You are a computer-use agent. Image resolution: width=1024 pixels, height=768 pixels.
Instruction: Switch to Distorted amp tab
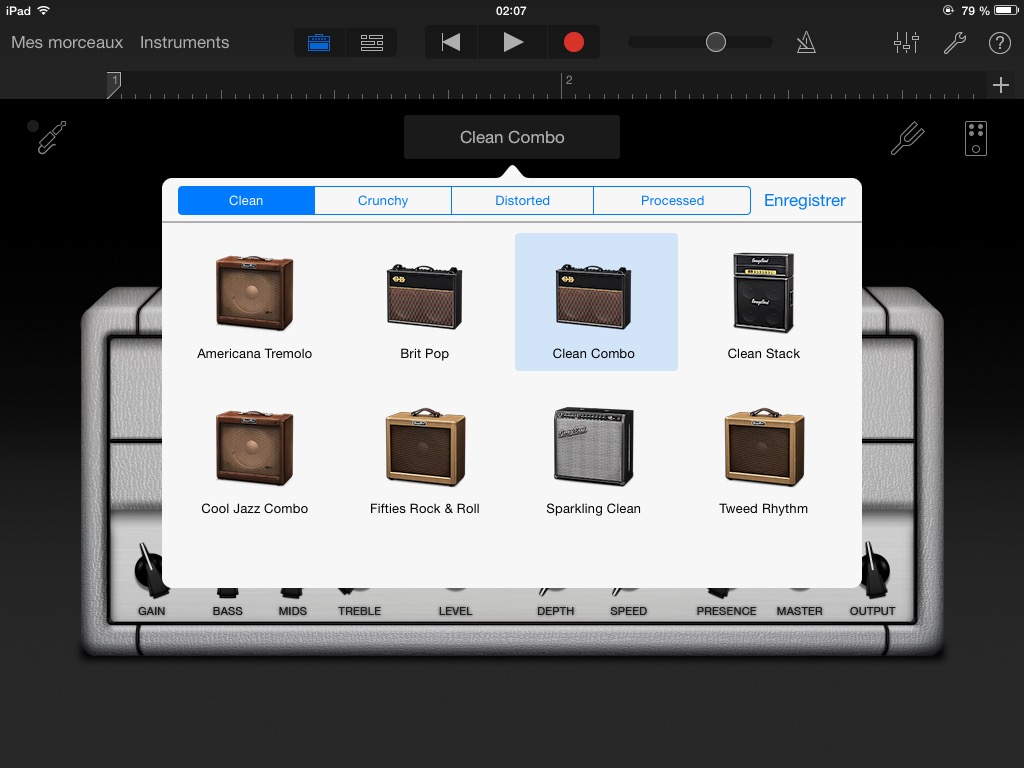[x=522, y=200]
